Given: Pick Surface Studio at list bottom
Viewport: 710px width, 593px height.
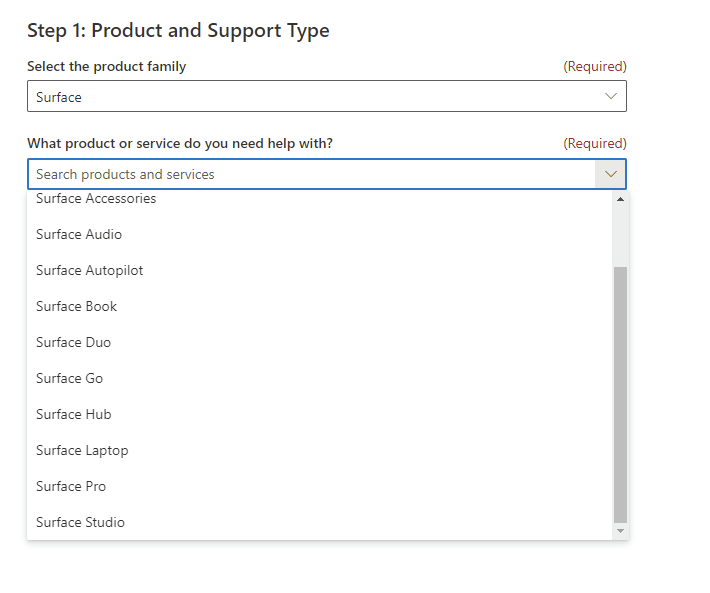Looking at the screenshot, I should tap(320, 522).
